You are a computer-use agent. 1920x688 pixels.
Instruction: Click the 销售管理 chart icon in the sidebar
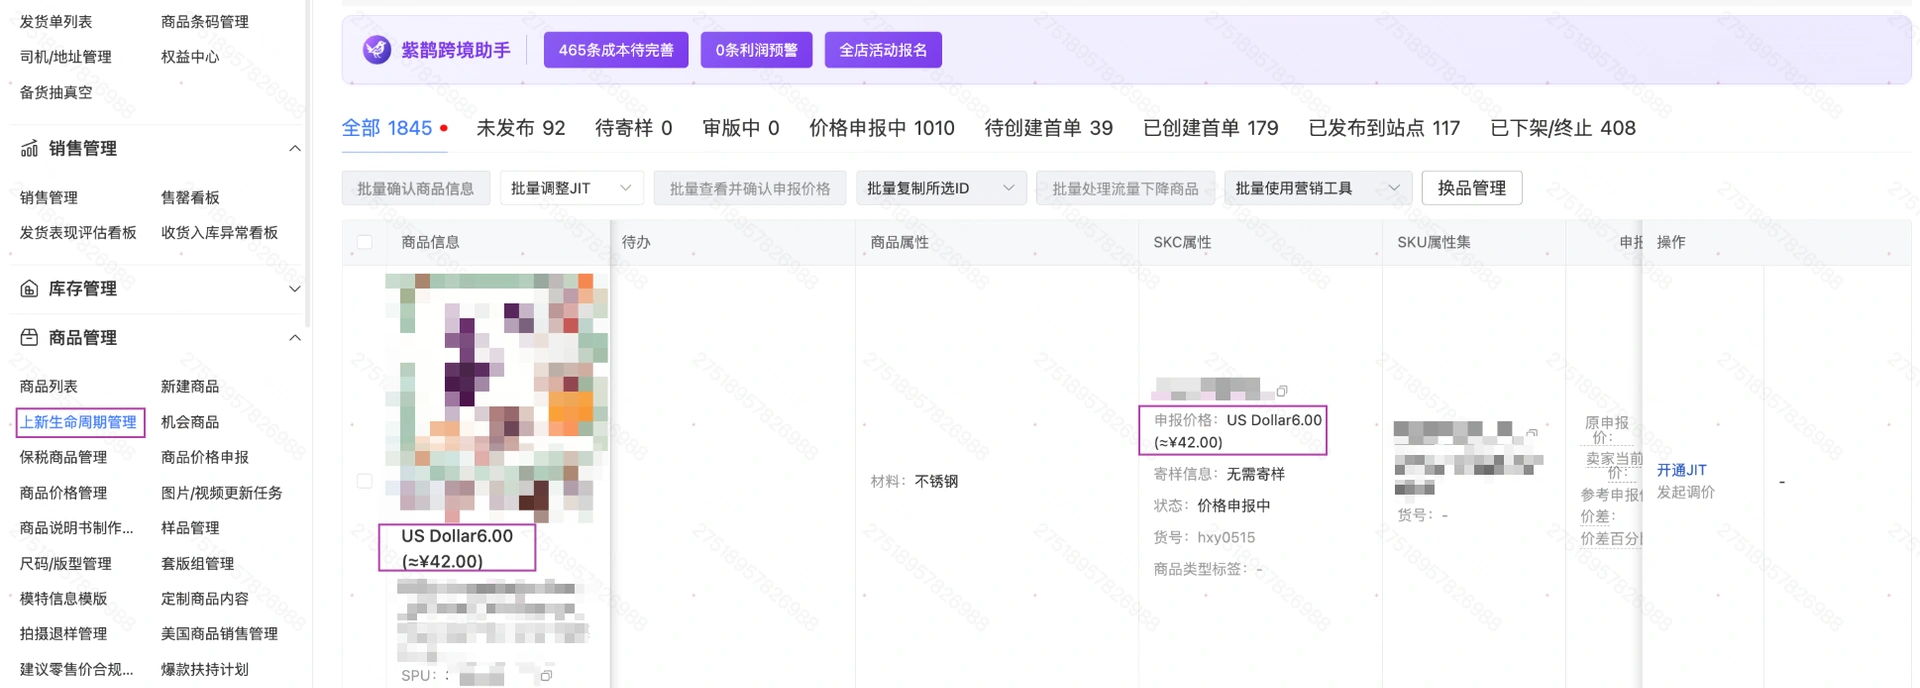[x=29, y=149]
